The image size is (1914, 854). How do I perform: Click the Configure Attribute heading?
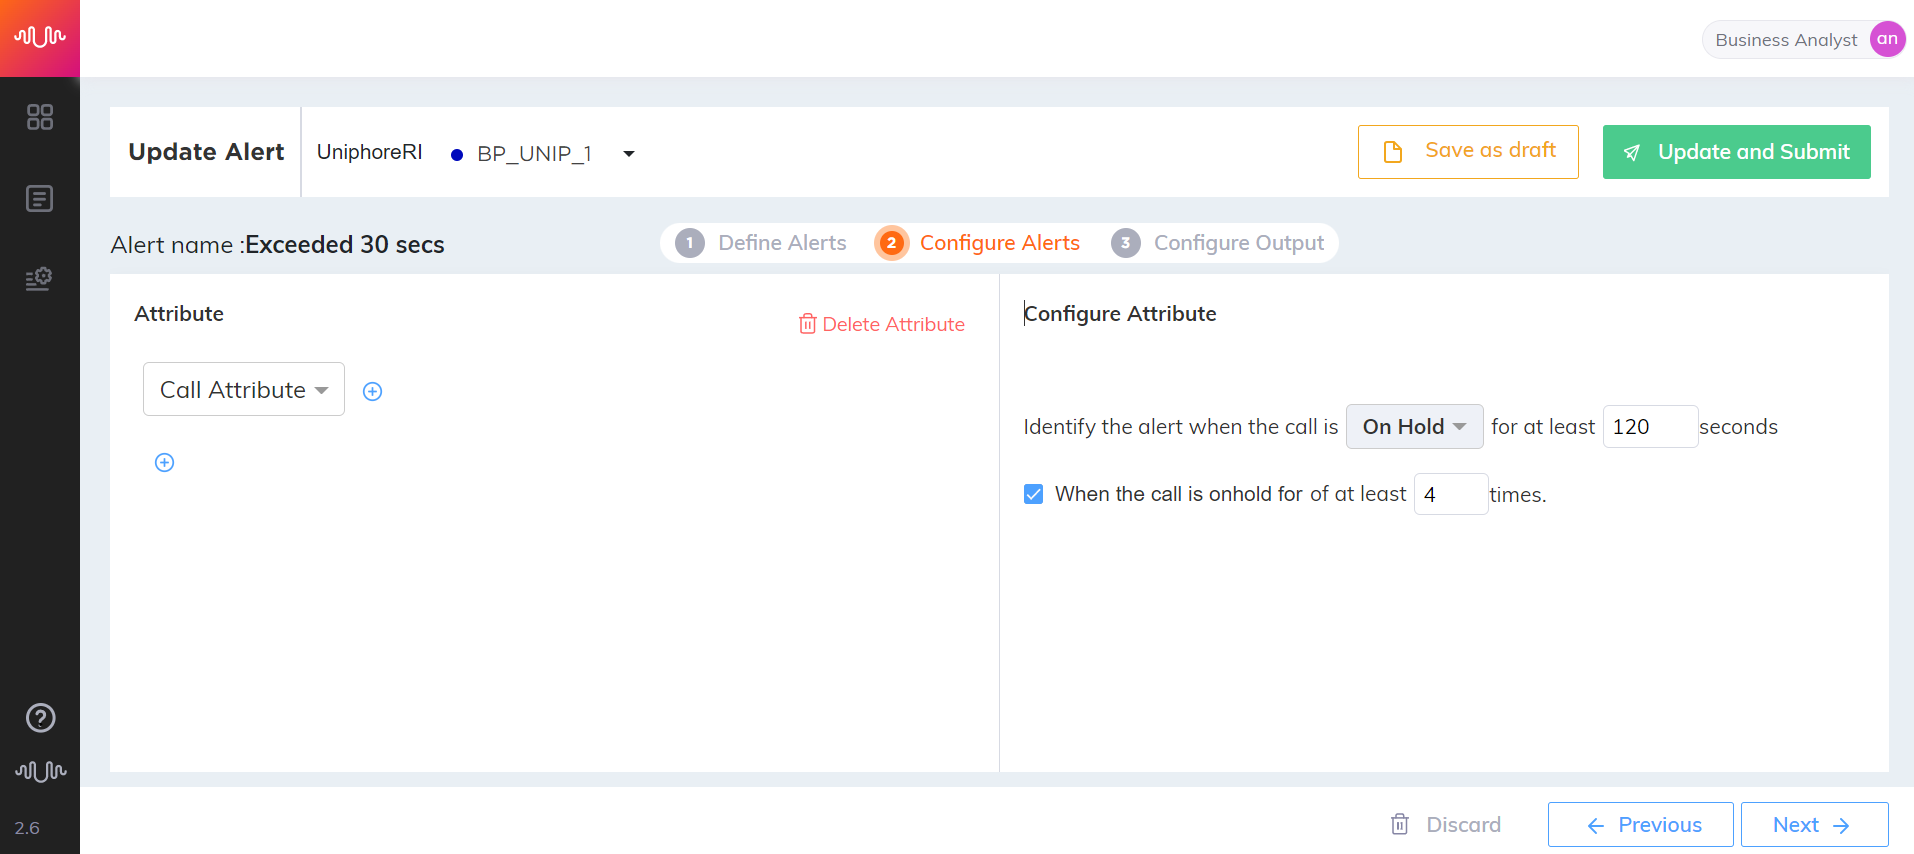pyautogui.click(x=1120, y=314)
